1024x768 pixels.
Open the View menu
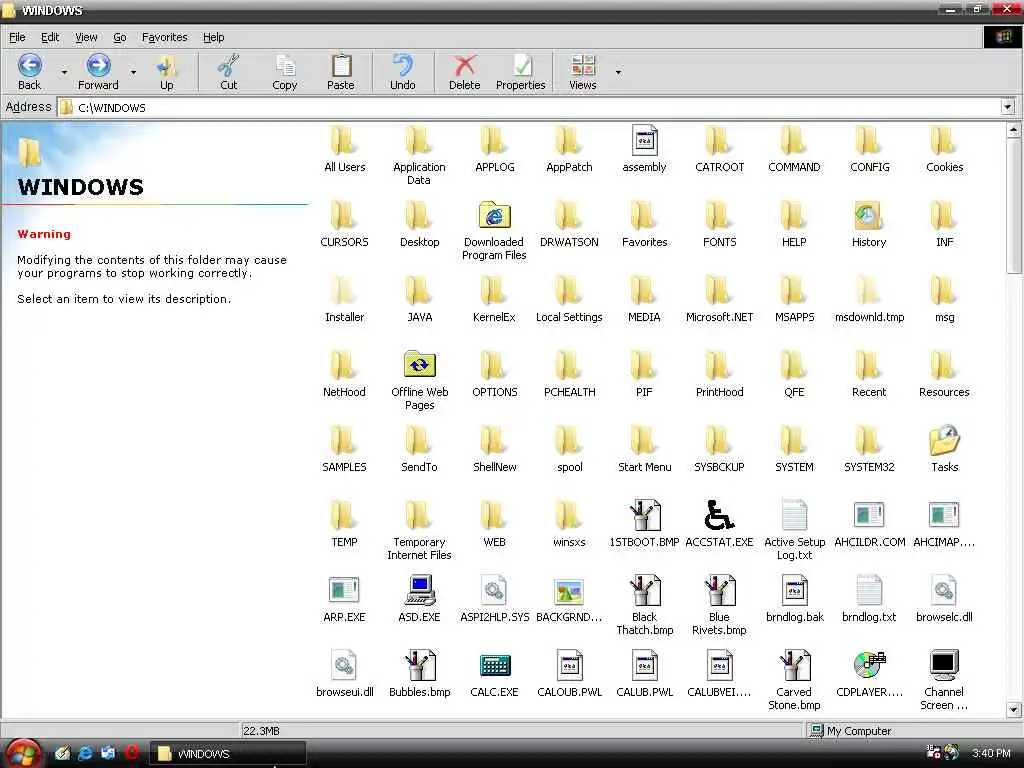click(86, 37)
